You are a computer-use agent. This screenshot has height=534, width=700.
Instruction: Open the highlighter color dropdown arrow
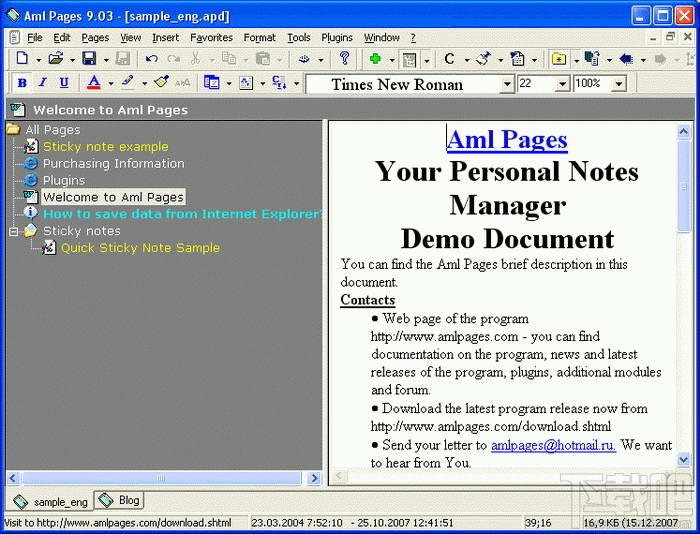tap(144, 83)
